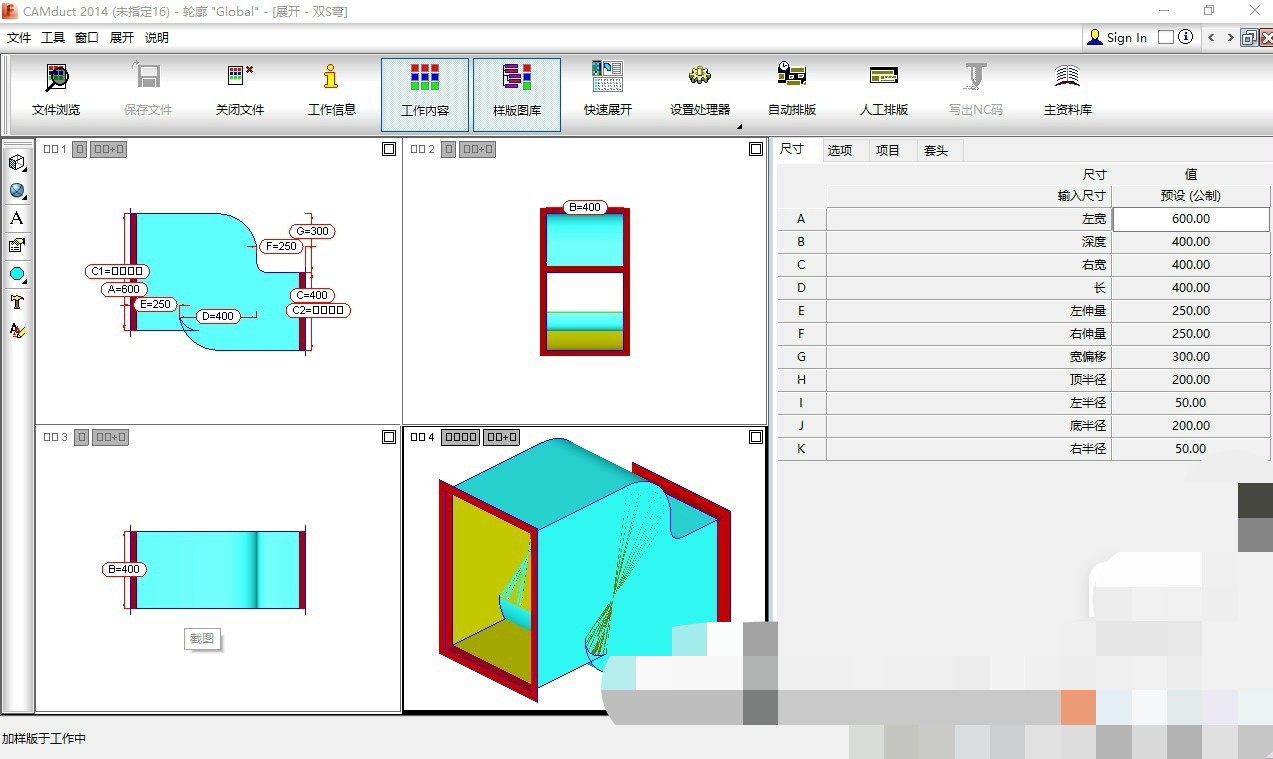The height and width of the screenshot is (759, 1273).
Task: Click the 写出NC码 write NC icon
Action: [975, 78]
